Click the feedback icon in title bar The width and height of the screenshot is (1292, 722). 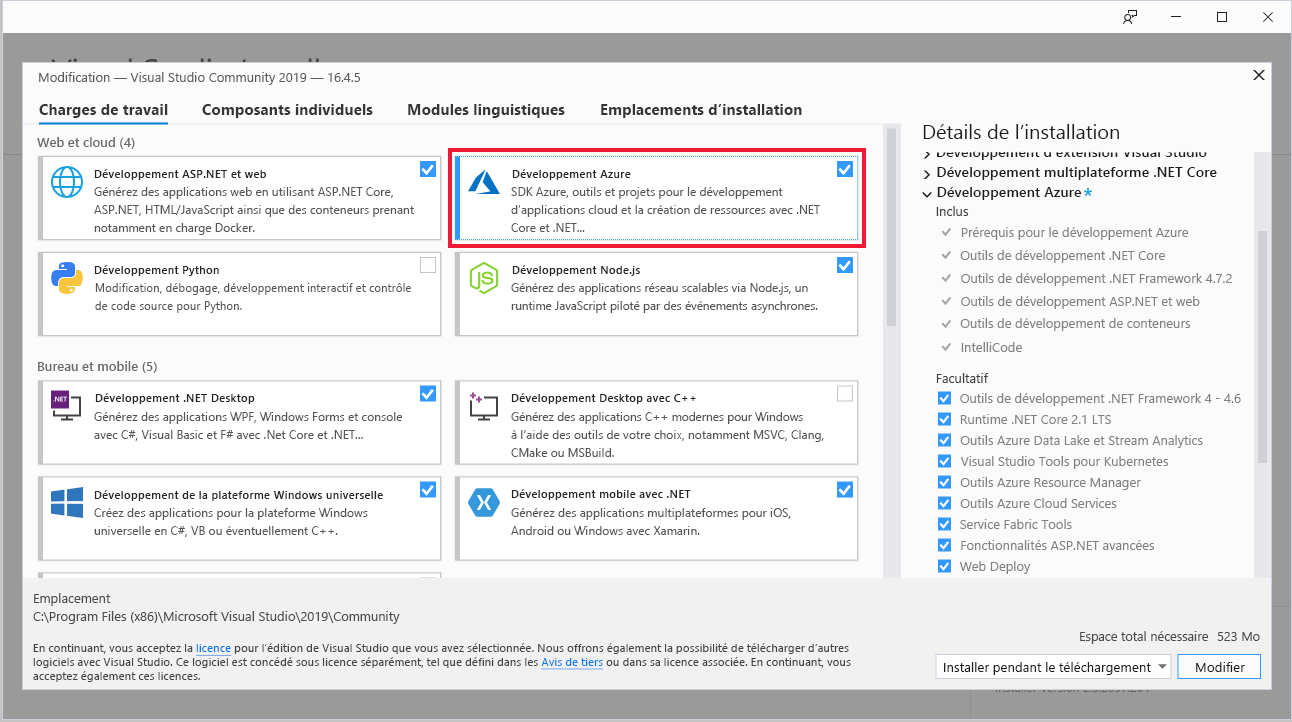click(x=1130, y=16)
